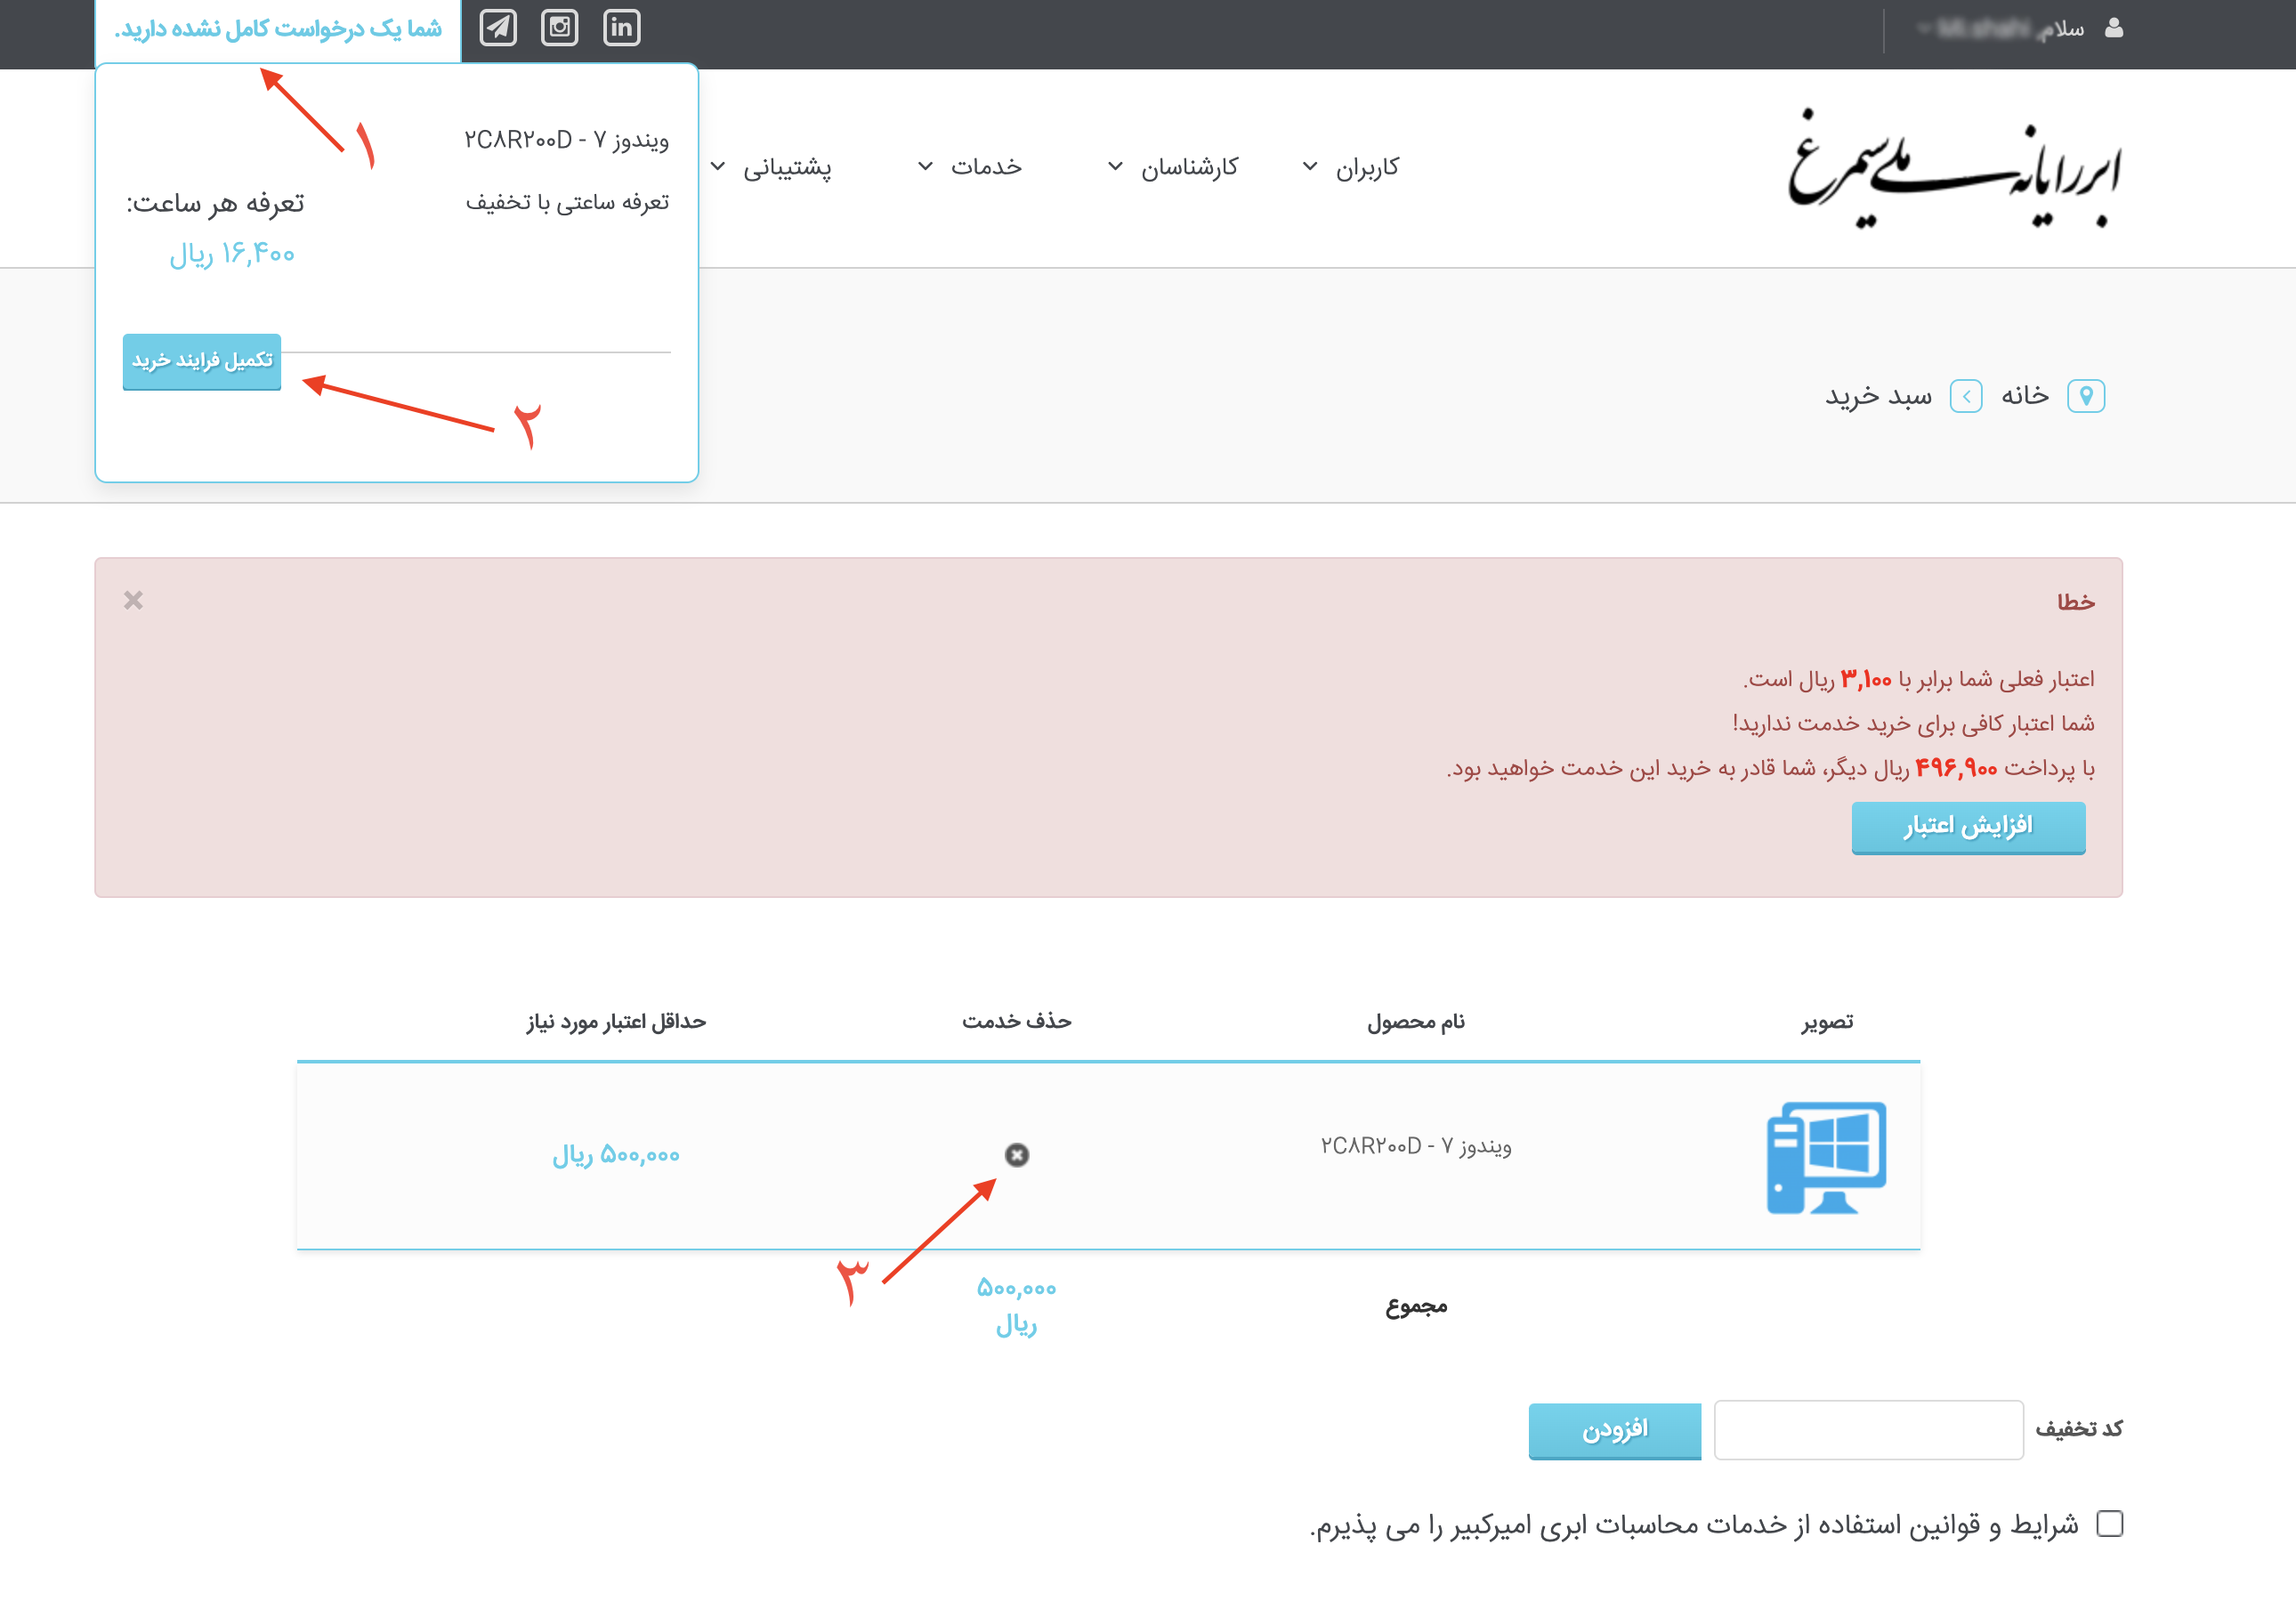Screen dimensions: 2296x1609
Task: Click the ۱۶,۴۰۰ ریال hourly rate
Action: click(232, 254)
